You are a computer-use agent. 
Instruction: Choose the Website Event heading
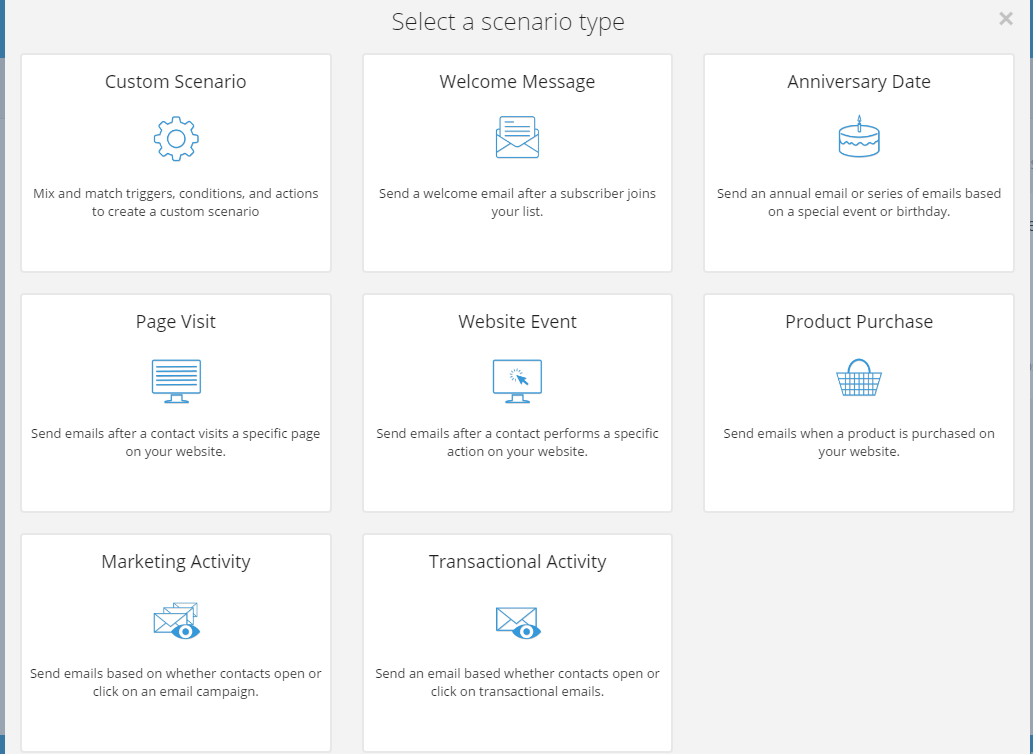pos(517,322)
